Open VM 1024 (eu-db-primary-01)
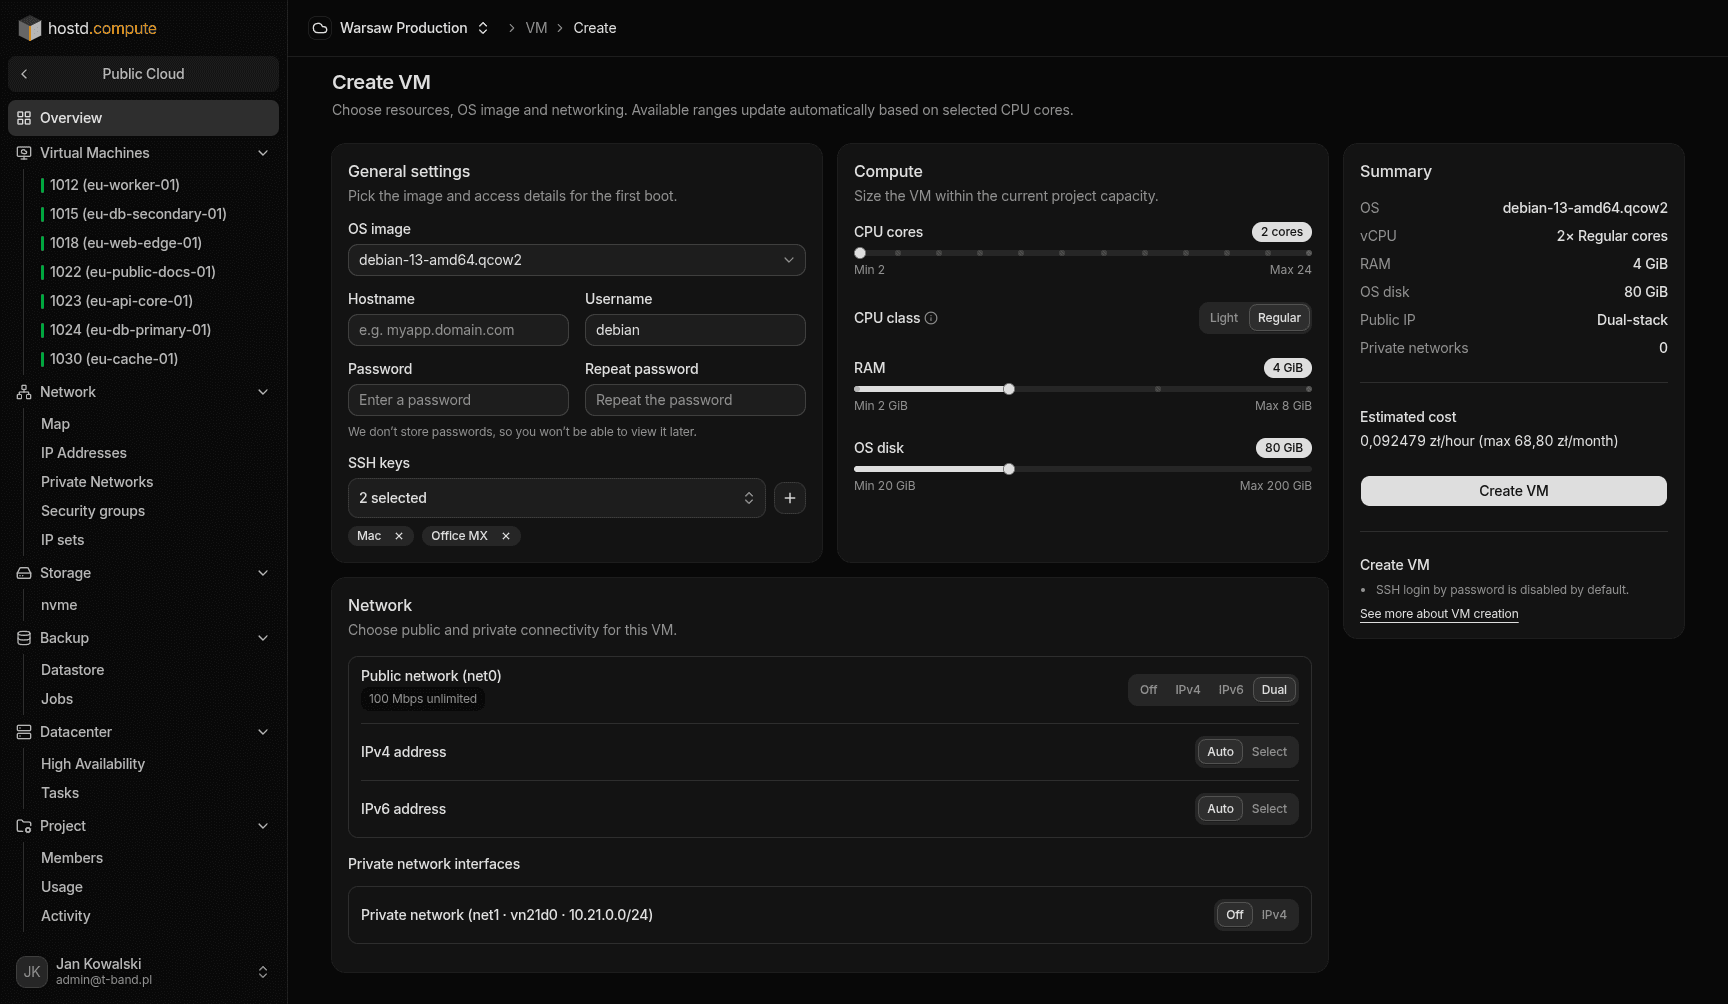 pyautogui.click(x=130, y=330)
